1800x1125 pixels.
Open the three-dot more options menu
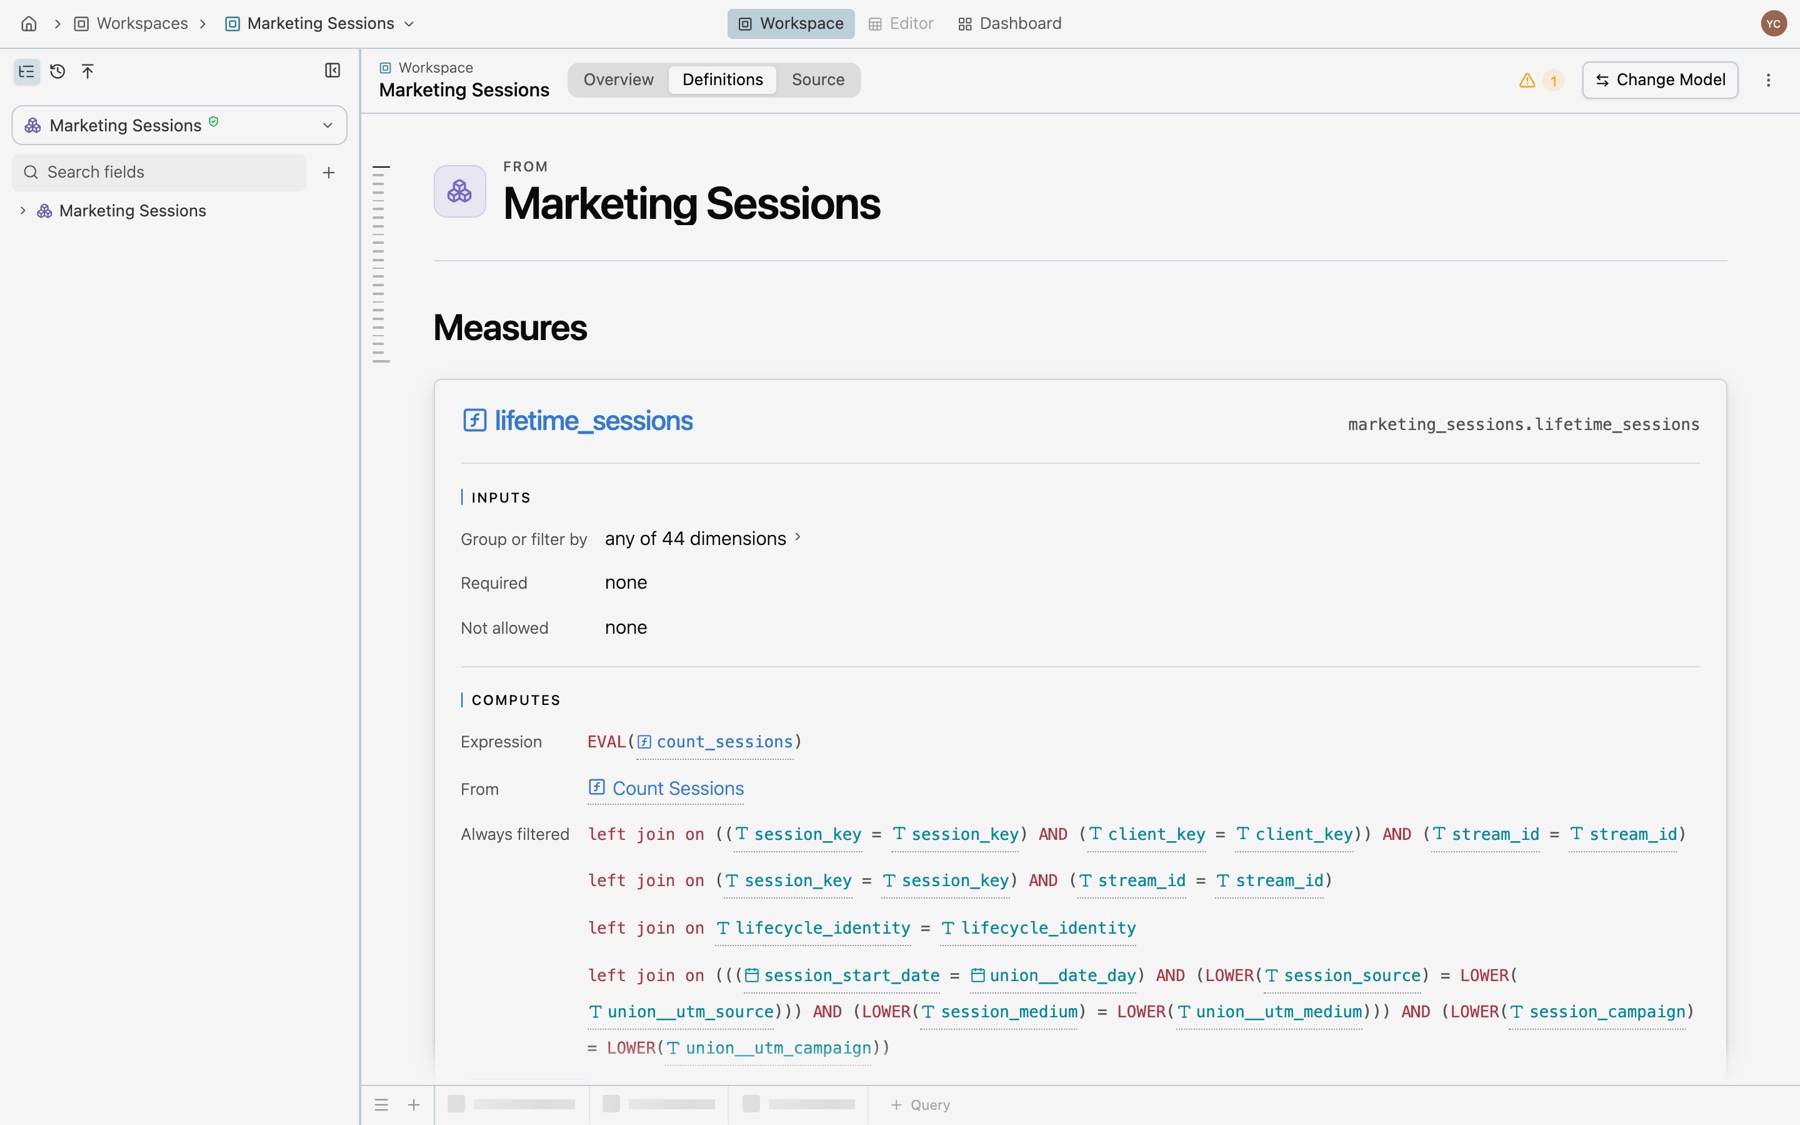[x=1768, y=80]
